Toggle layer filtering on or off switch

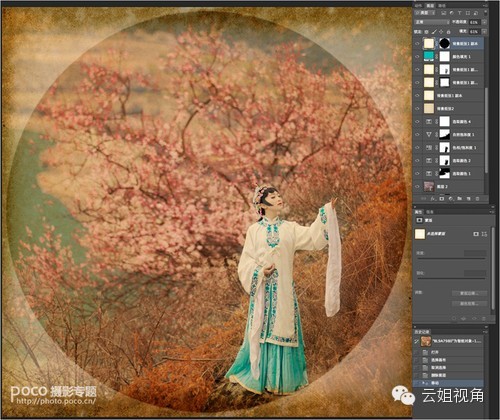coord(485,12)
